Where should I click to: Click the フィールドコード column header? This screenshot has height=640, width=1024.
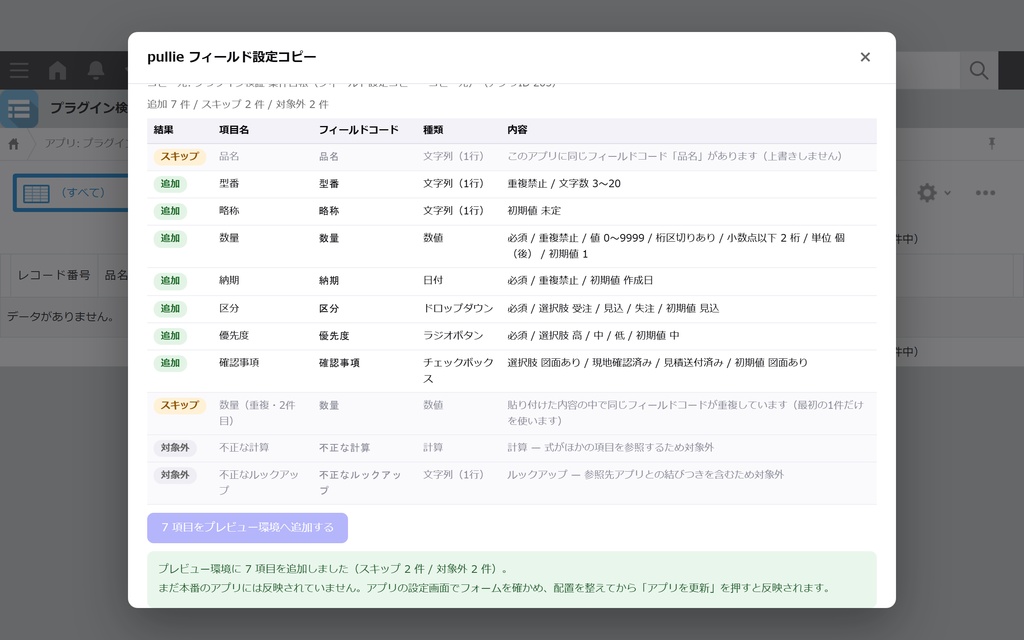359,130
